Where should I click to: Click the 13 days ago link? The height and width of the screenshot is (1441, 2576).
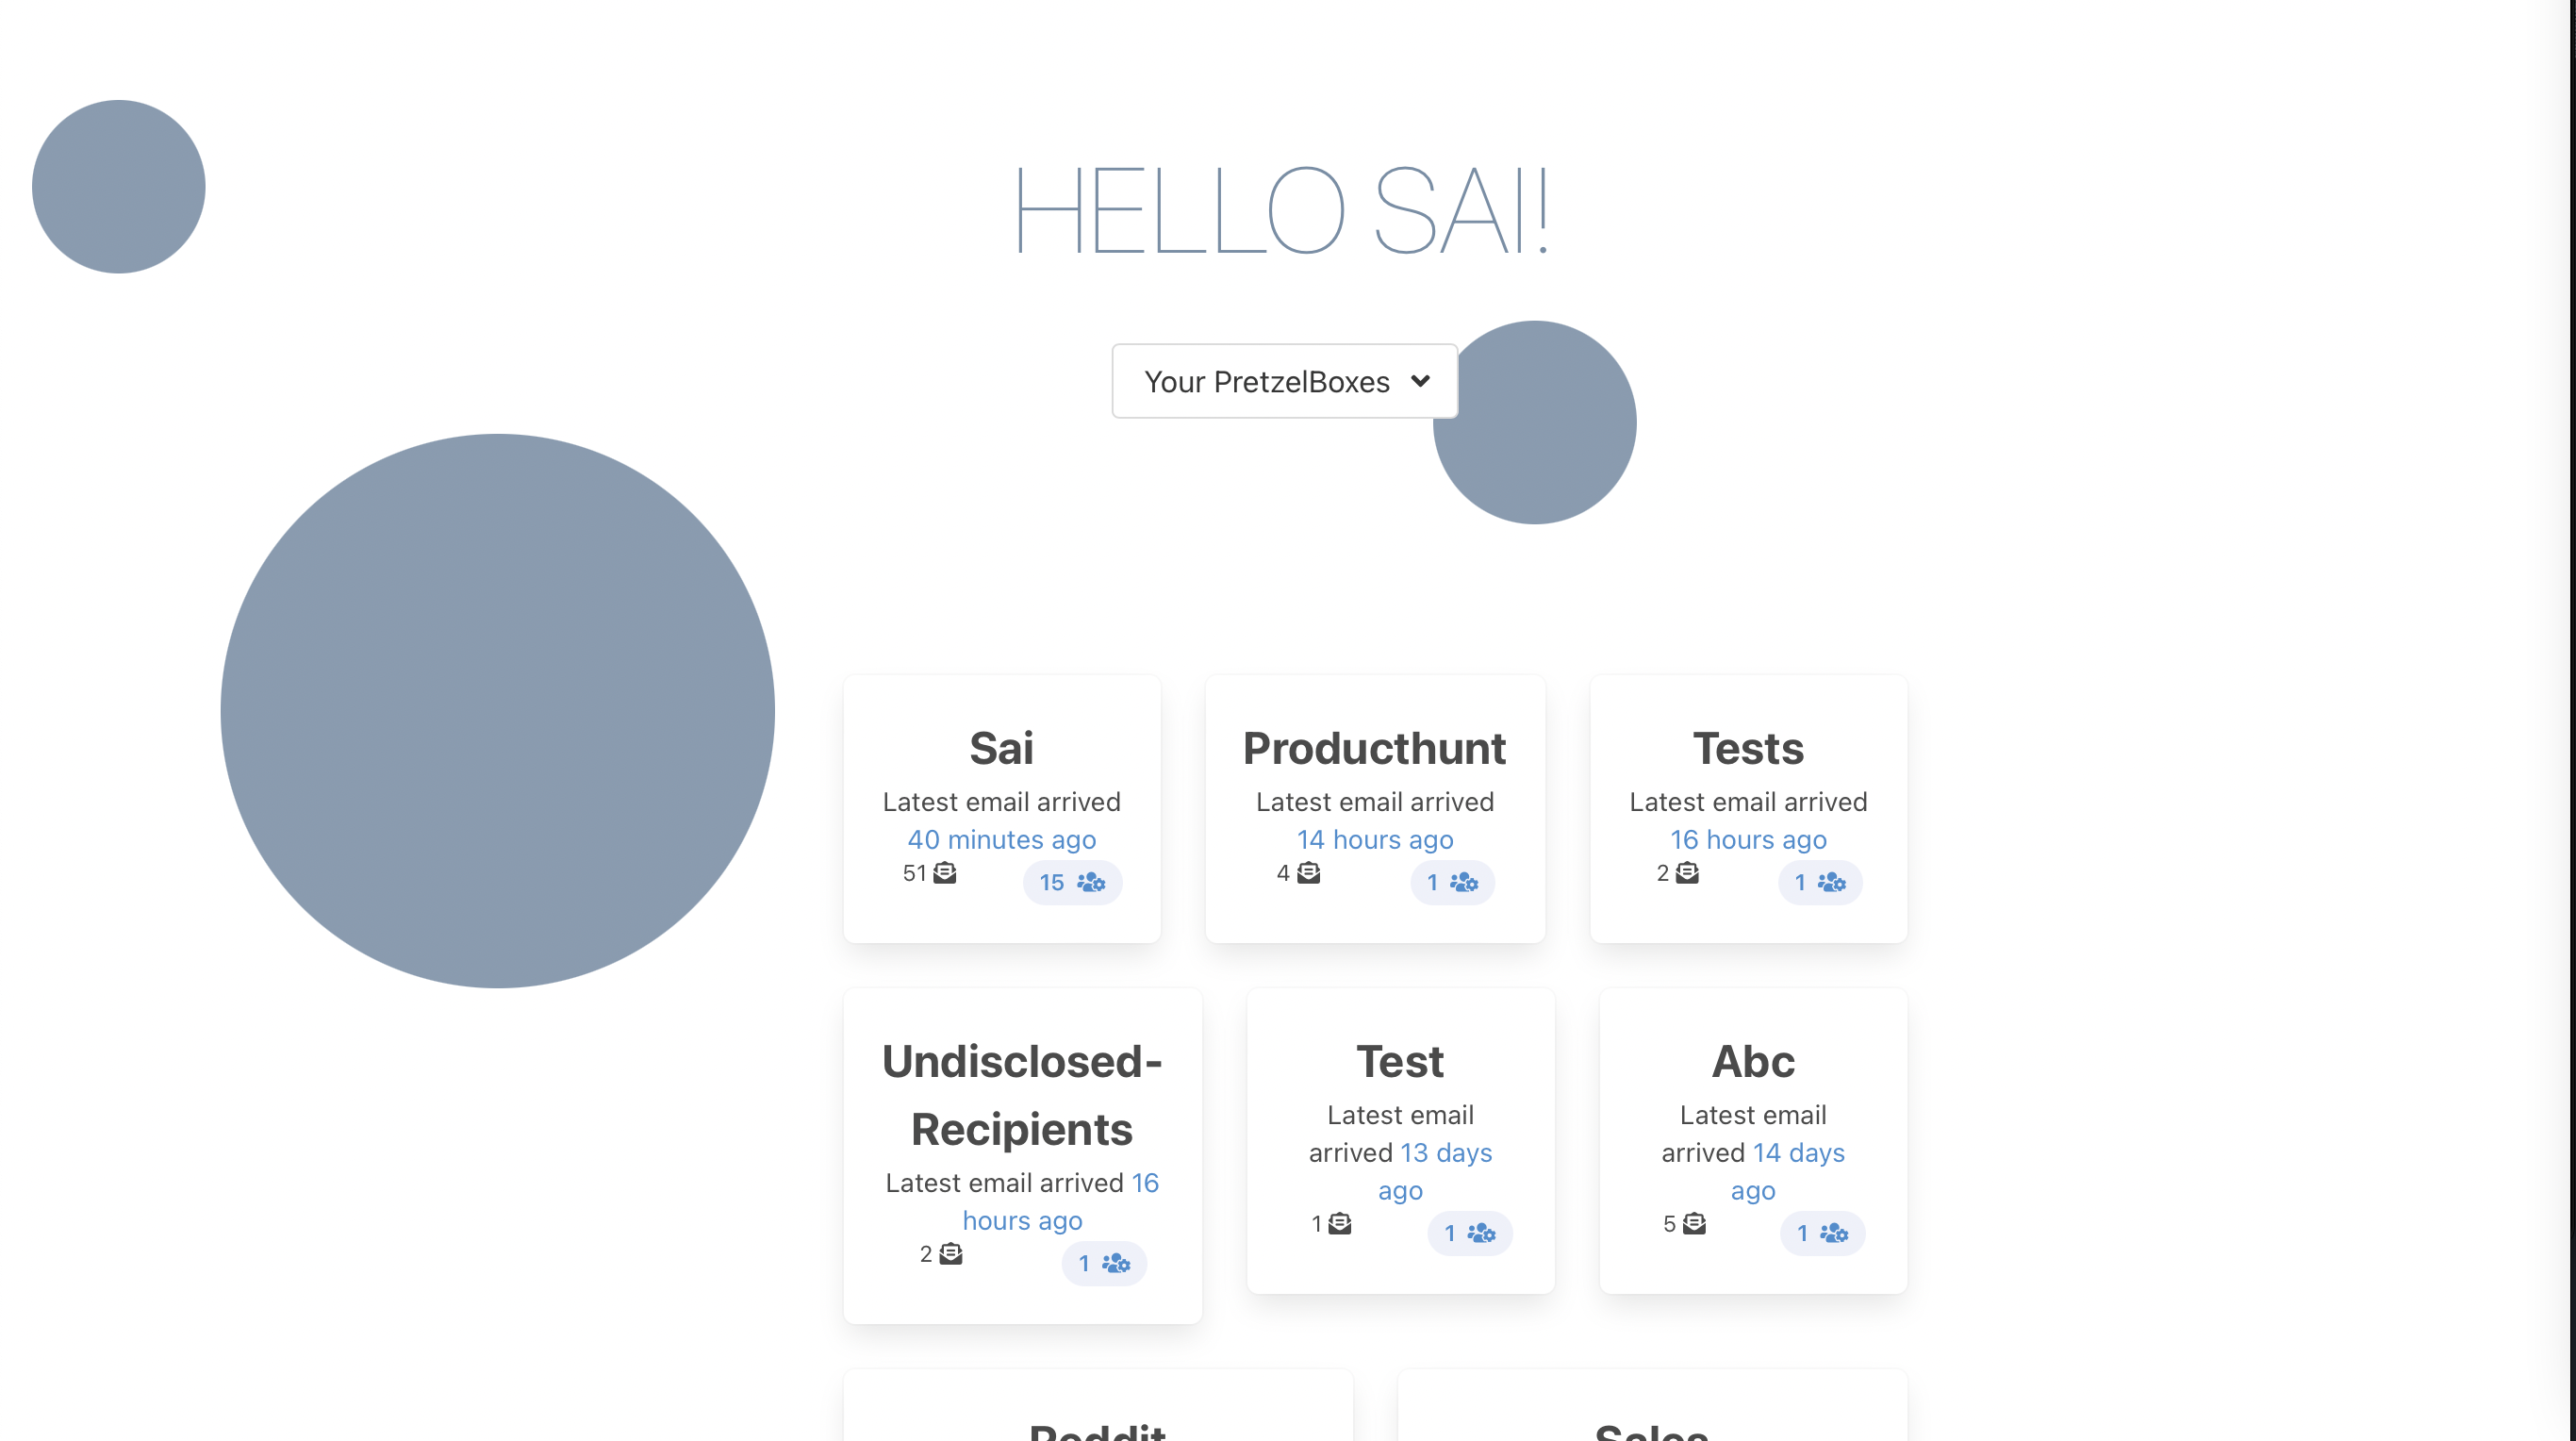[1445, 1153]
